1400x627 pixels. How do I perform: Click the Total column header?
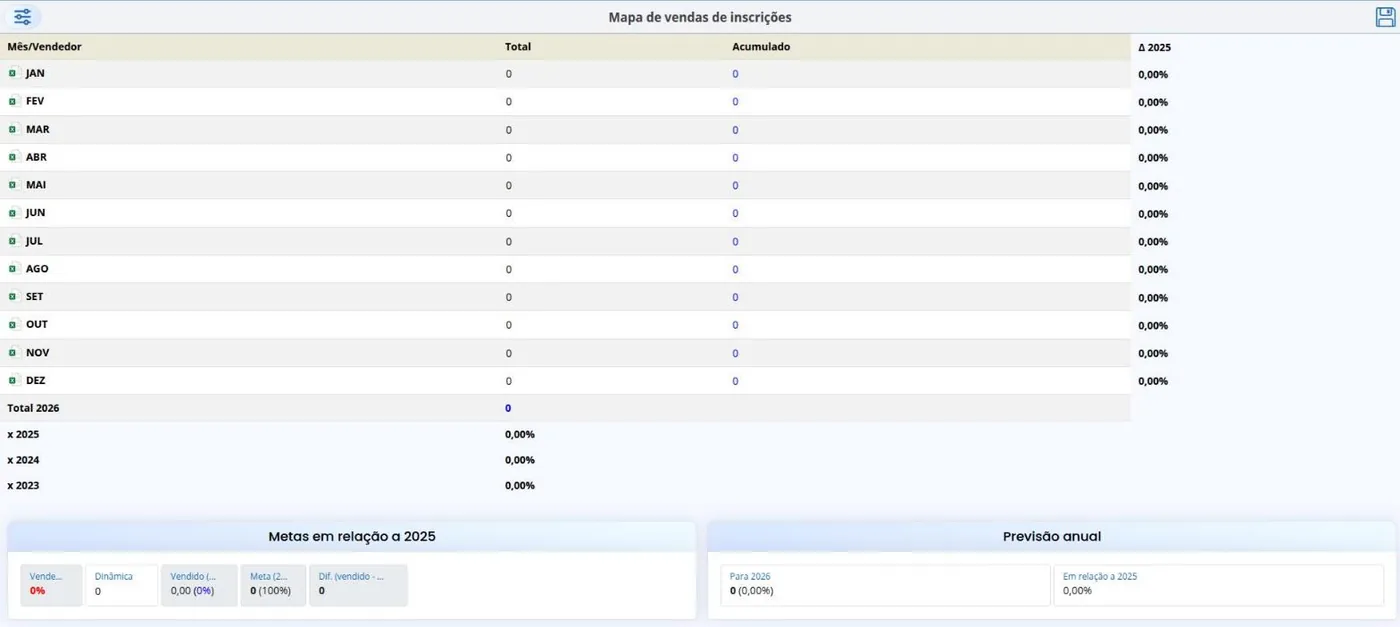point(518,47)
